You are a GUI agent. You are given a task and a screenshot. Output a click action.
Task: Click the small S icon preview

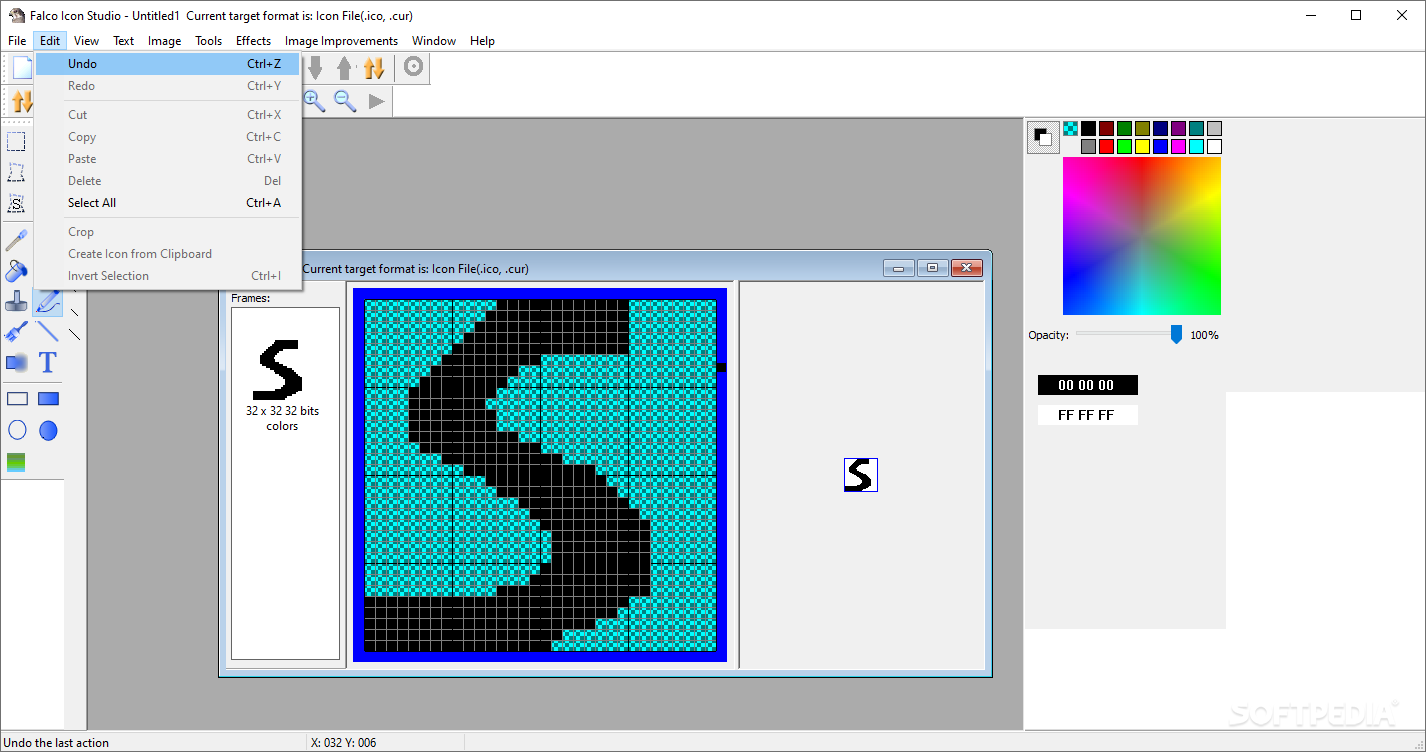point(861,475)
